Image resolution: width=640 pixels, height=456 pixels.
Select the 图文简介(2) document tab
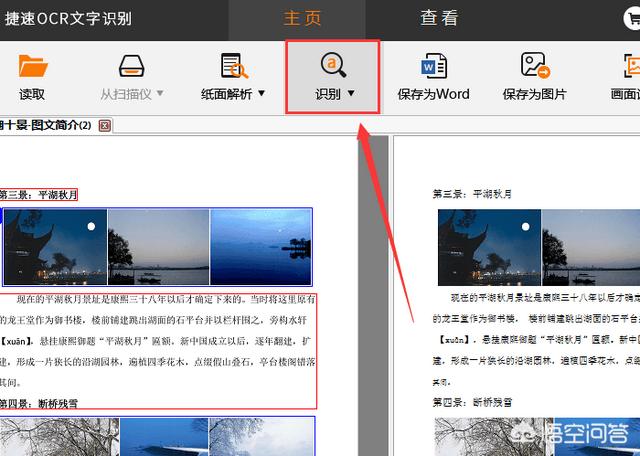click(x=45, y=126)
